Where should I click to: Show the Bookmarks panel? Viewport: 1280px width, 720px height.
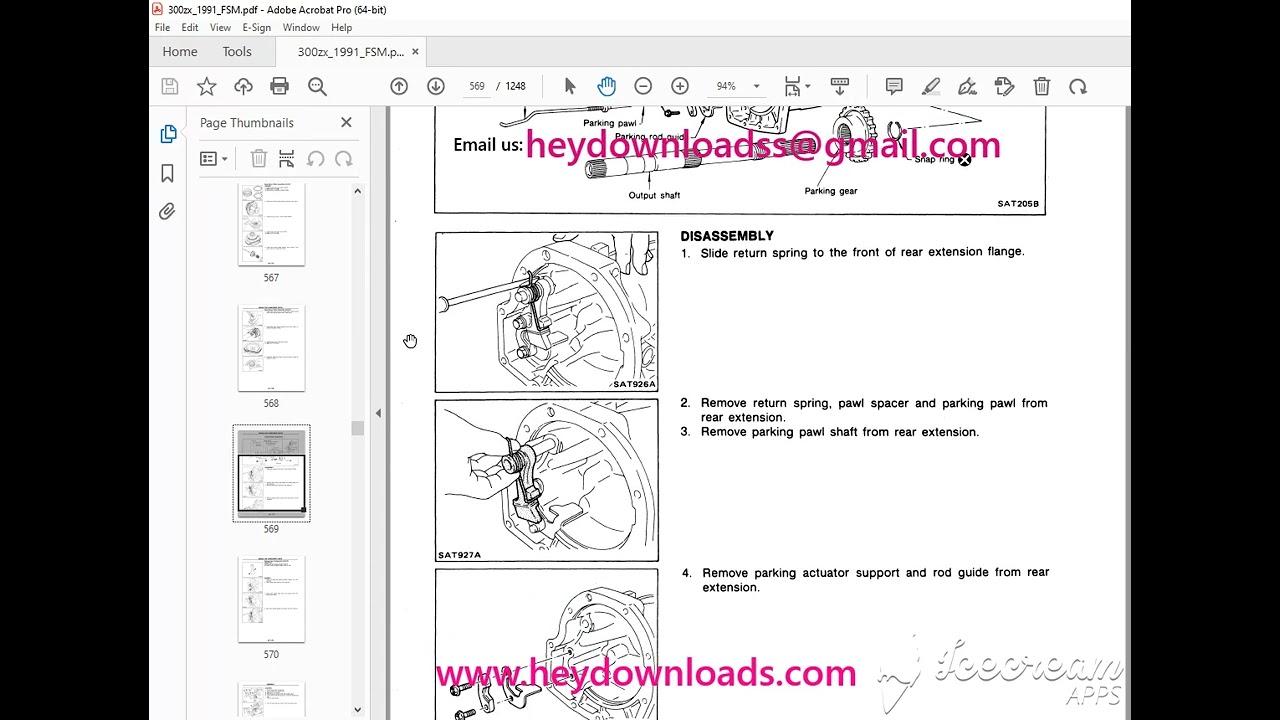[x=168, y=174]
